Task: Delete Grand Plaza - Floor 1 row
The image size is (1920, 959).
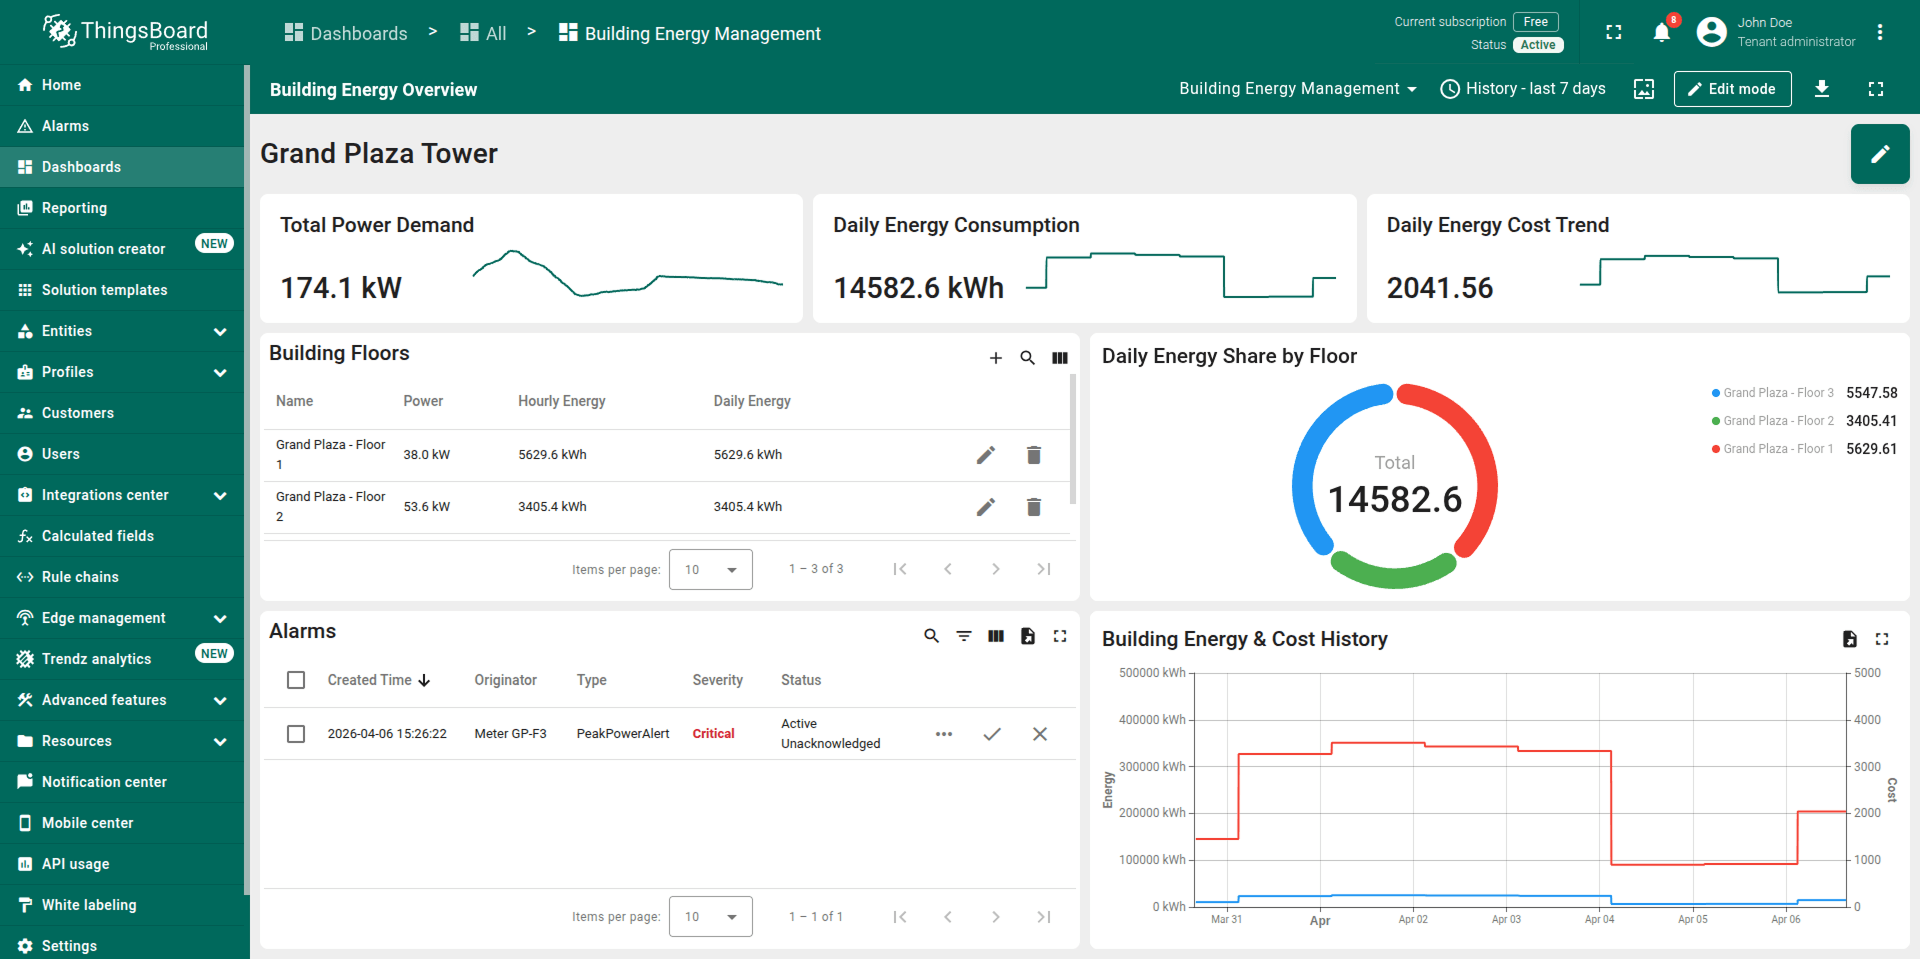Action: click(x=1033, y=455)
